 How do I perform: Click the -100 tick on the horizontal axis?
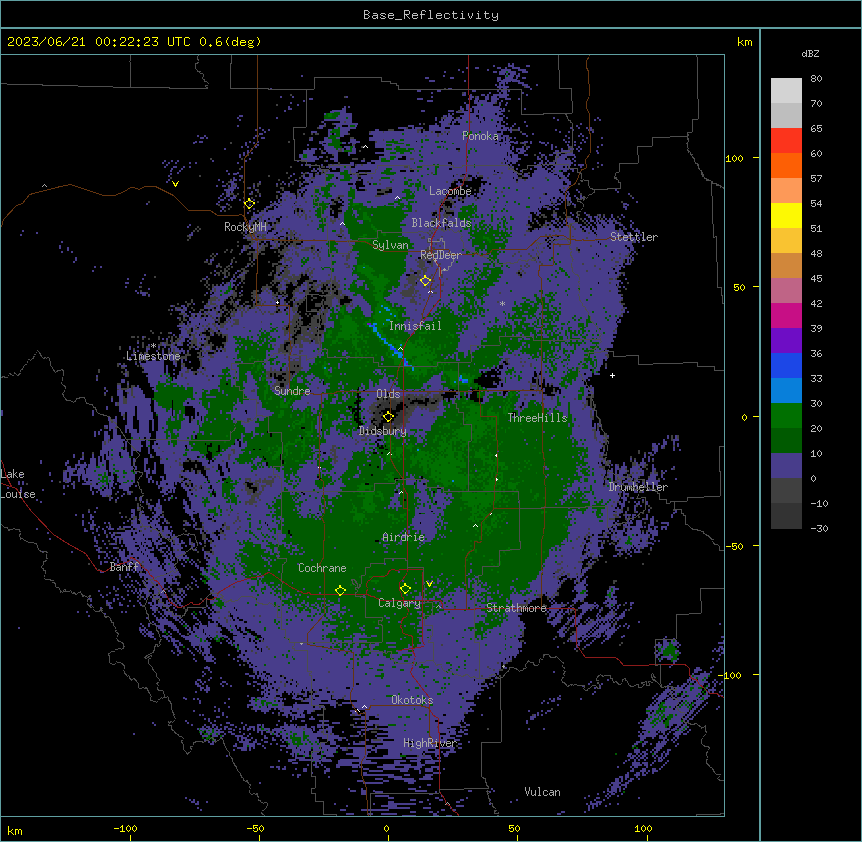coord(125,828)
